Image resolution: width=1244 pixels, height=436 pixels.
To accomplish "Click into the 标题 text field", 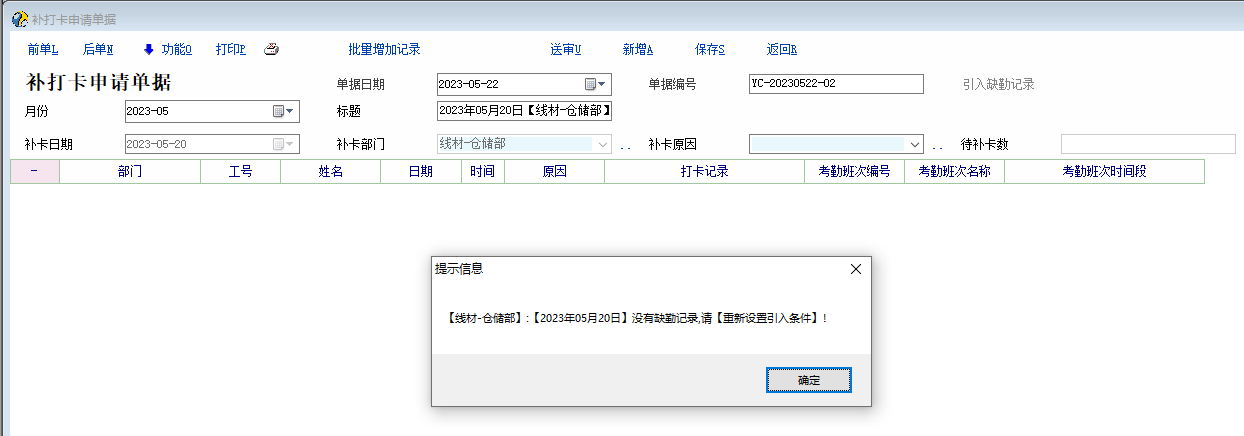I will (x=524, y=111).
